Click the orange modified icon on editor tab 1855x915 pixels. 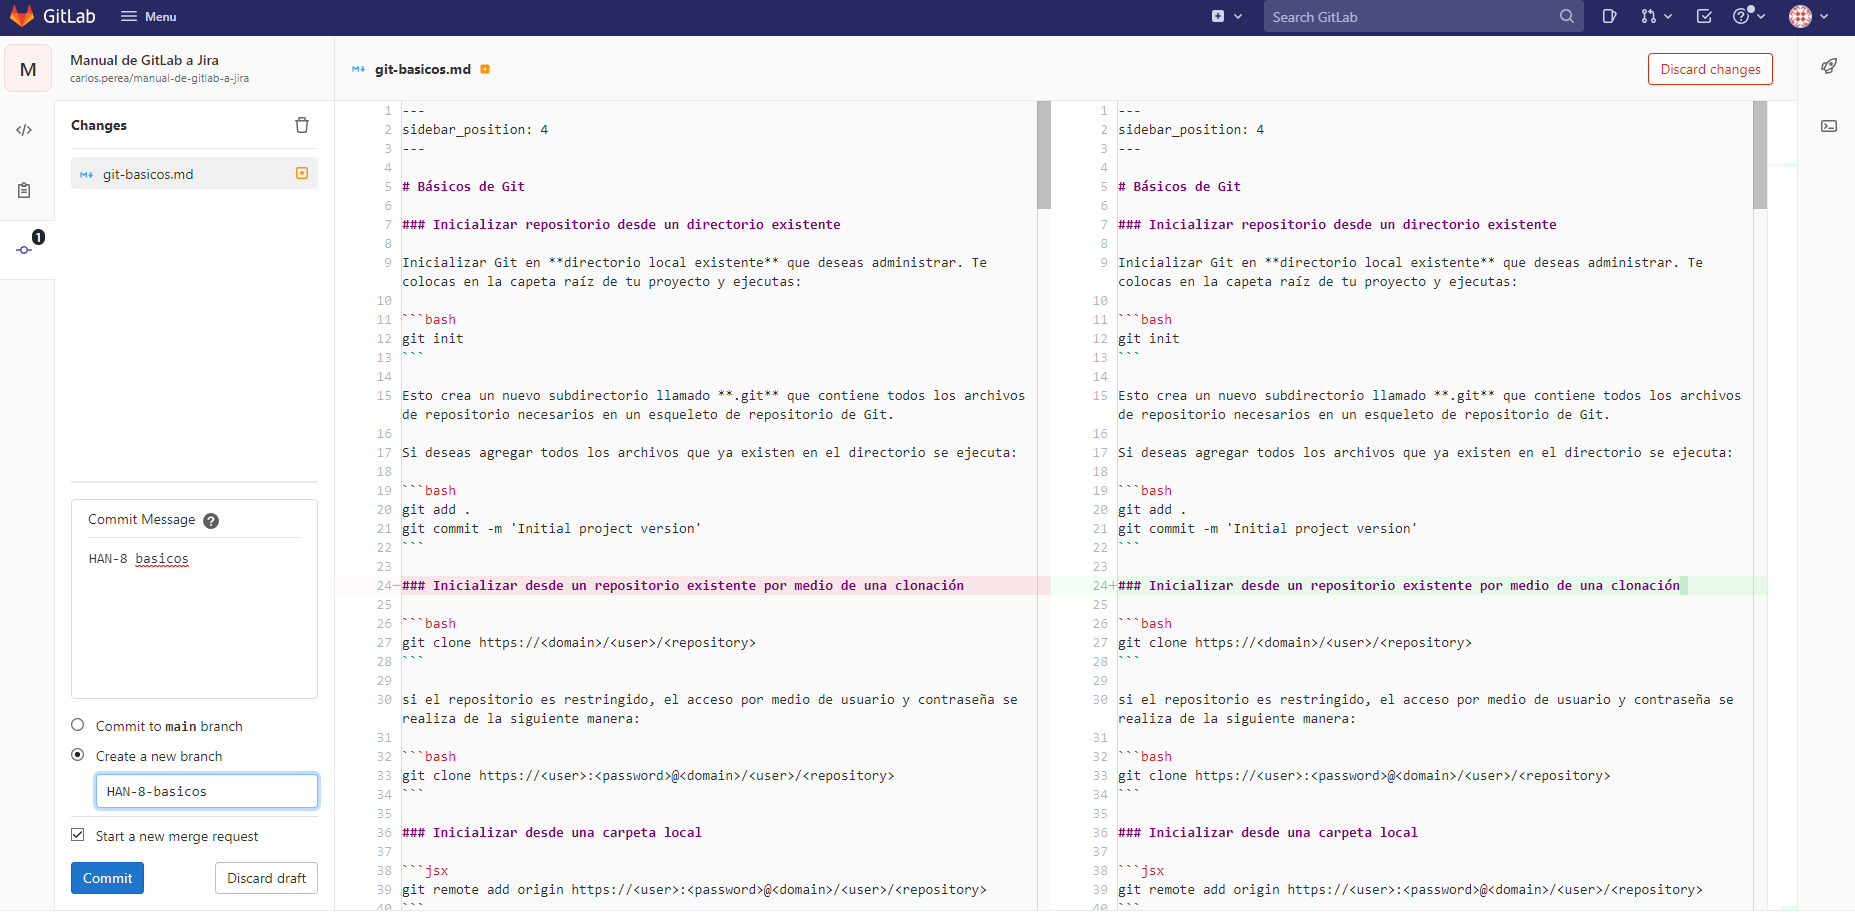(x=485, y=69)
